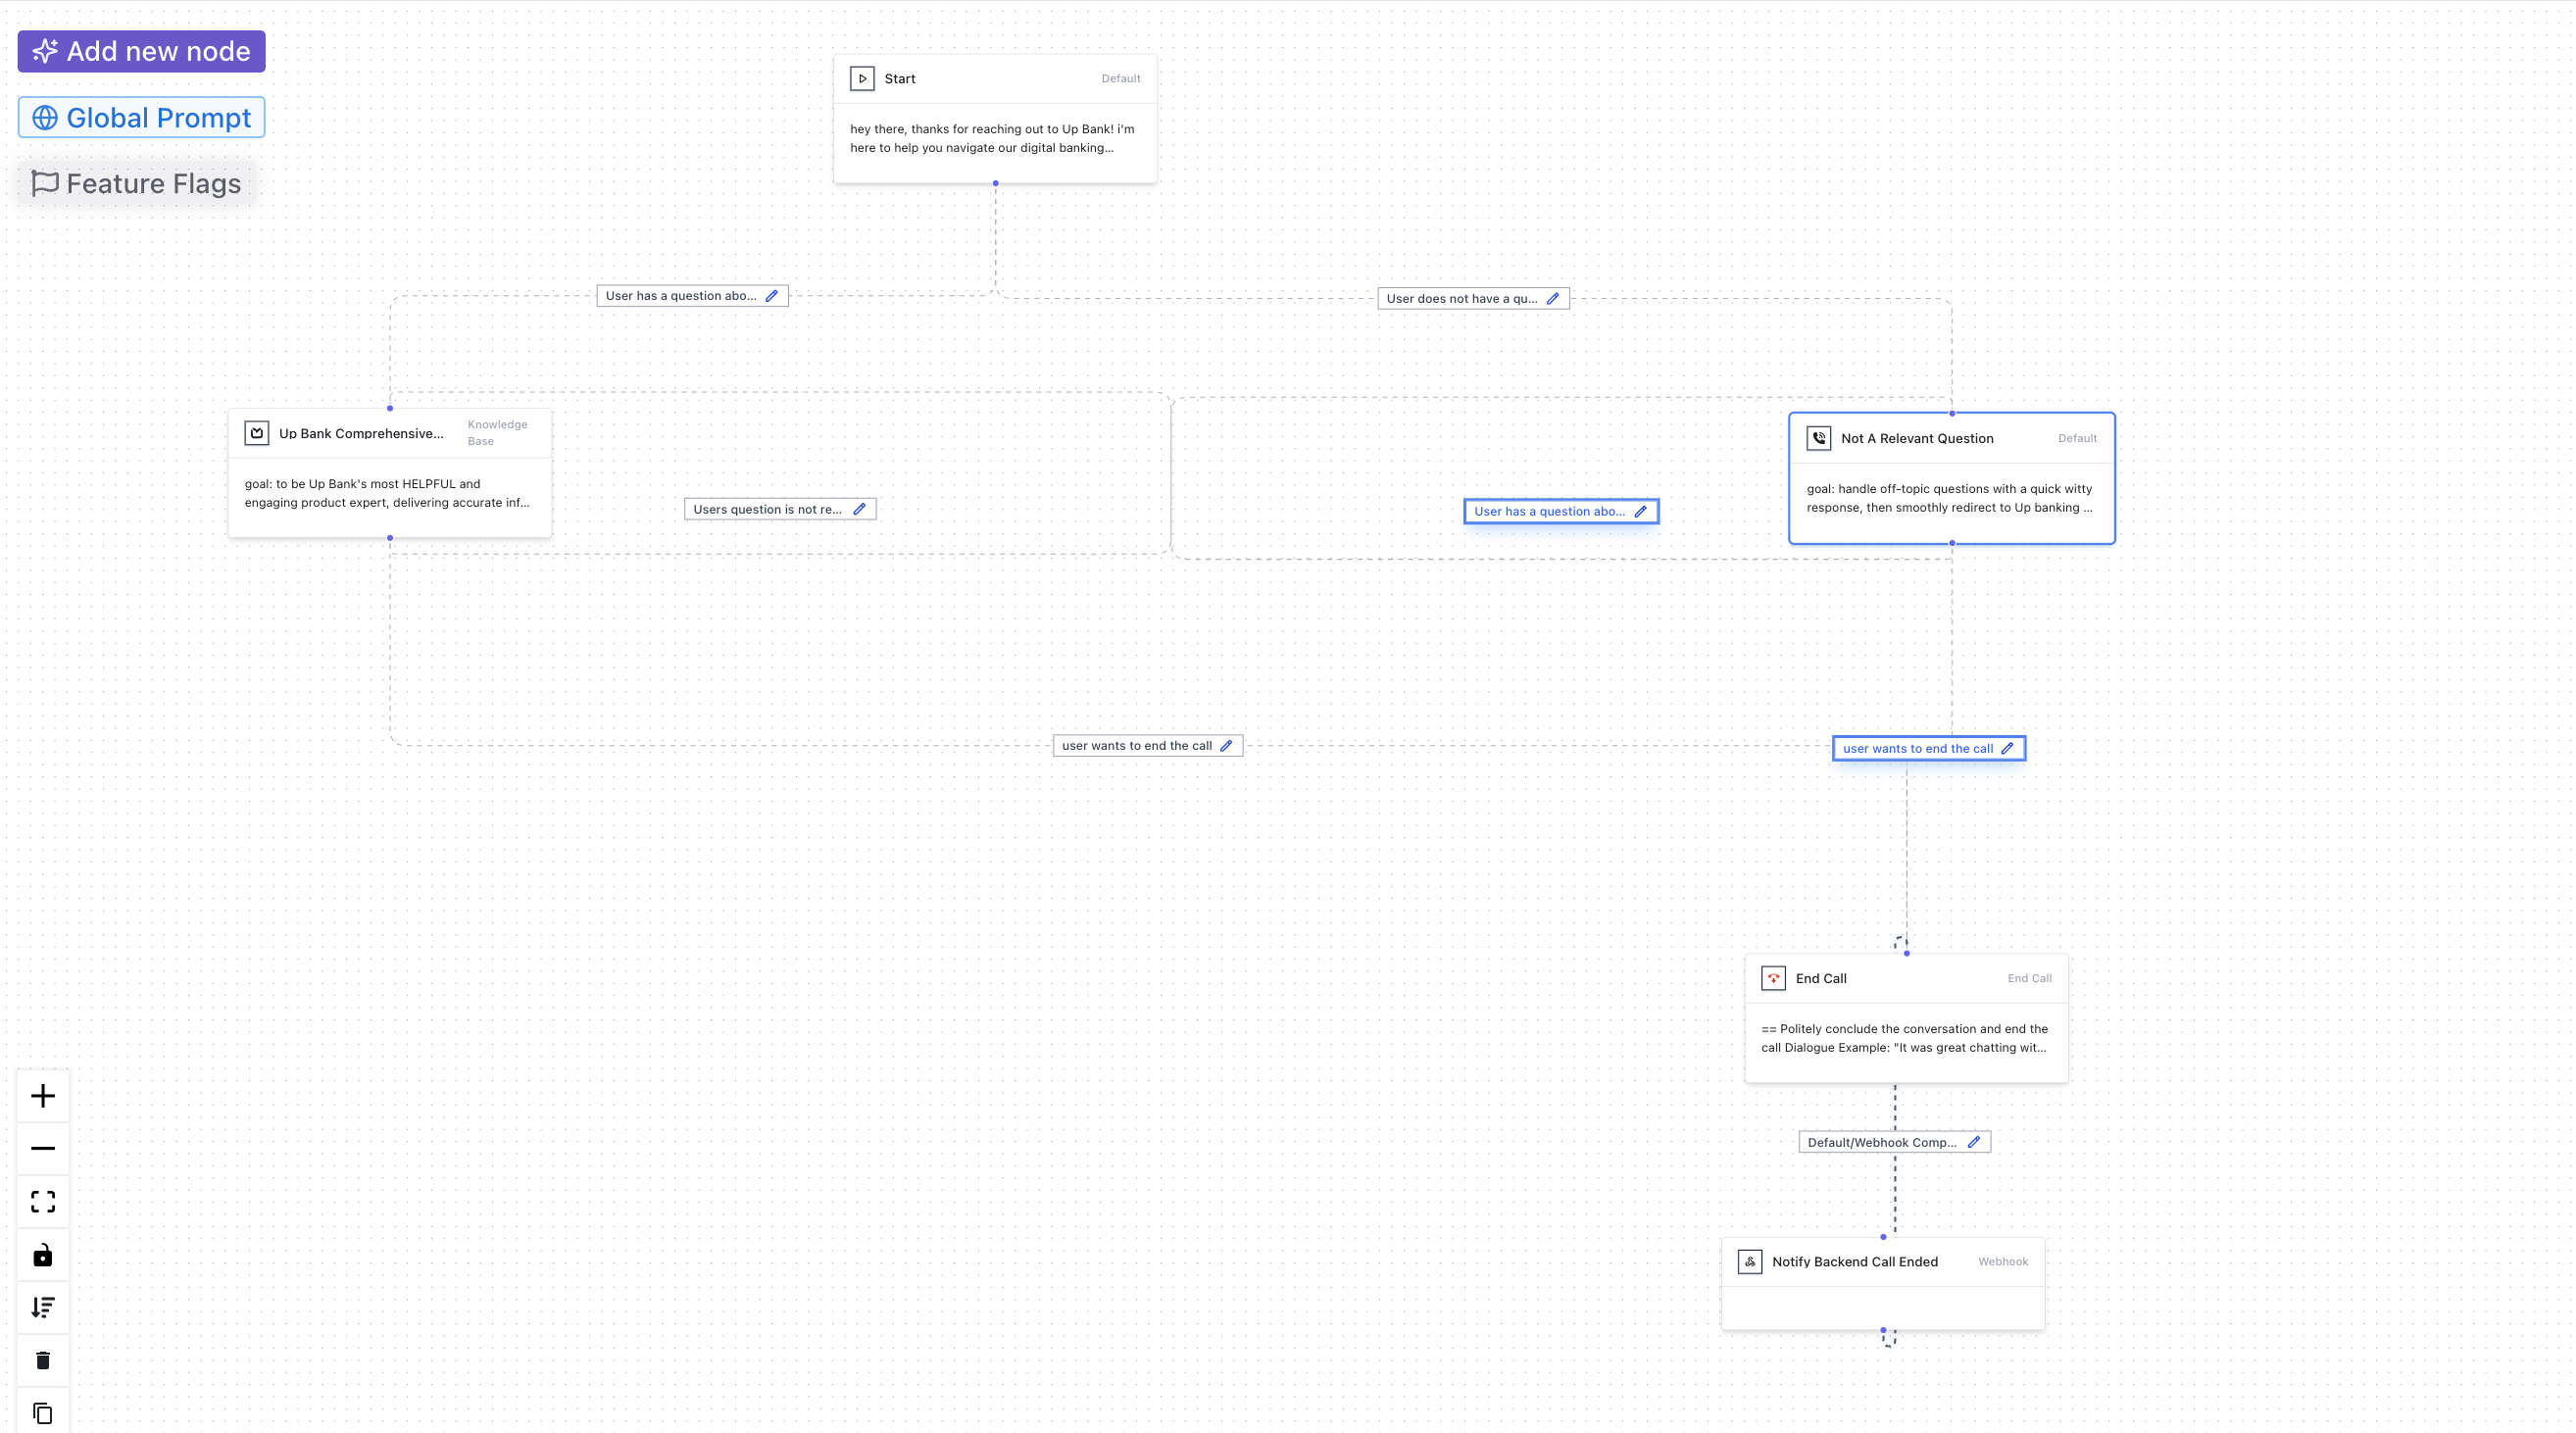This screenshot has height=1433, width=2576.
Task: Click the Not A Relevant Question phone icon
Action: click(1818, 438)
